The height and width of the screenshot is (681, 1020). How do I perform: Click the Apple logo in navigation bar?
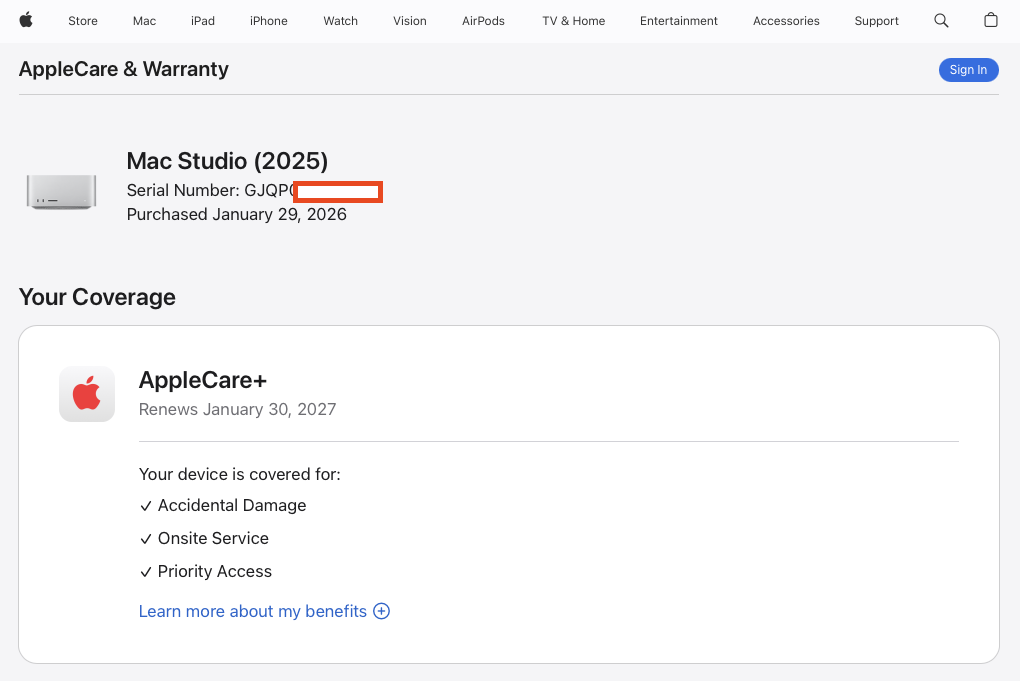coord(26,20)
